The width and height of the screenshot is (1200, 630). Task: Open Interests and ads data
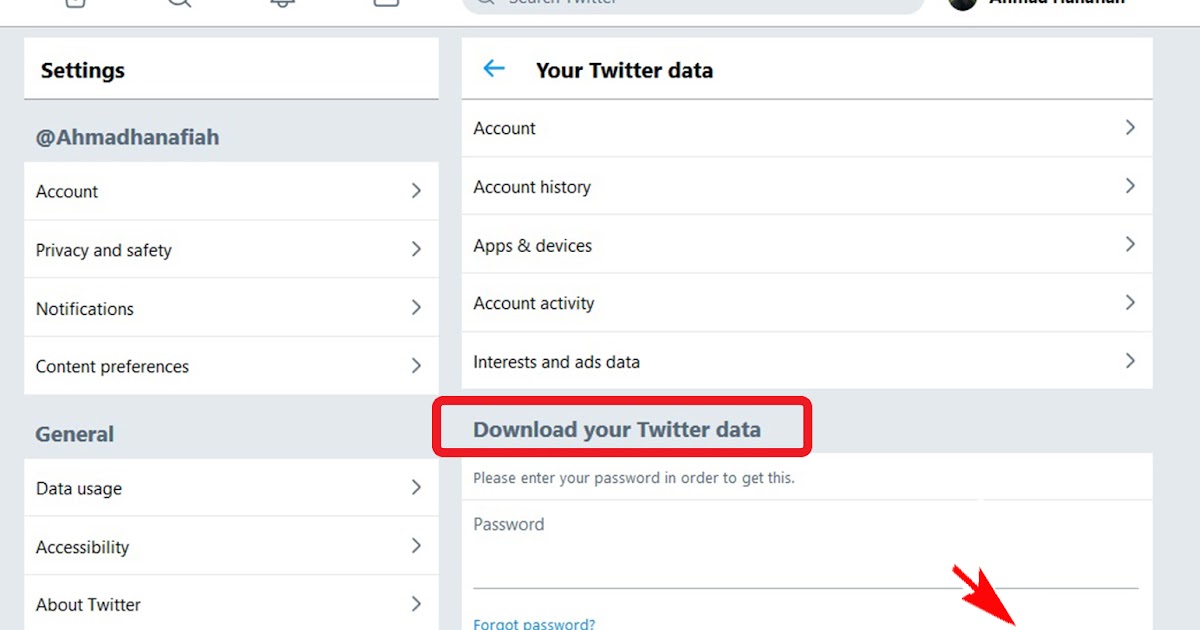[807, 362]
